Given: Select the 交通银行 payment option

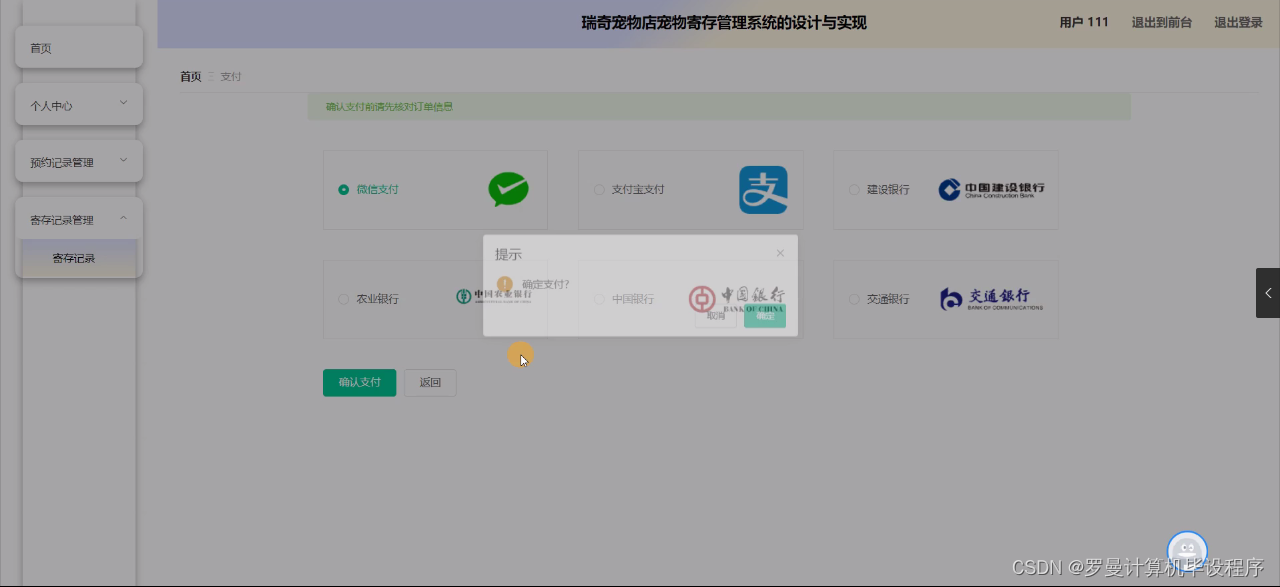Looking at the screenshot, I should 854,298.
